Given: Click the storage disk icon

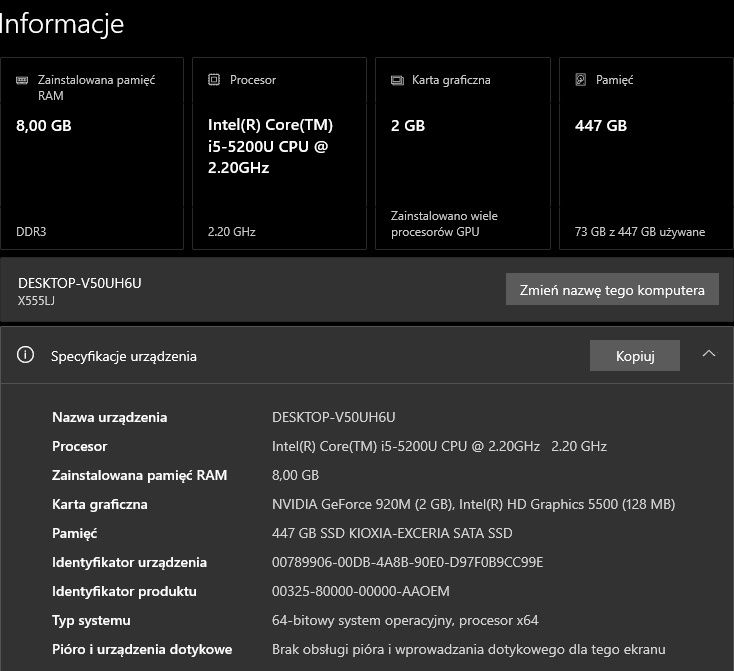Looking at the screenshot, I should pos(580,80).
